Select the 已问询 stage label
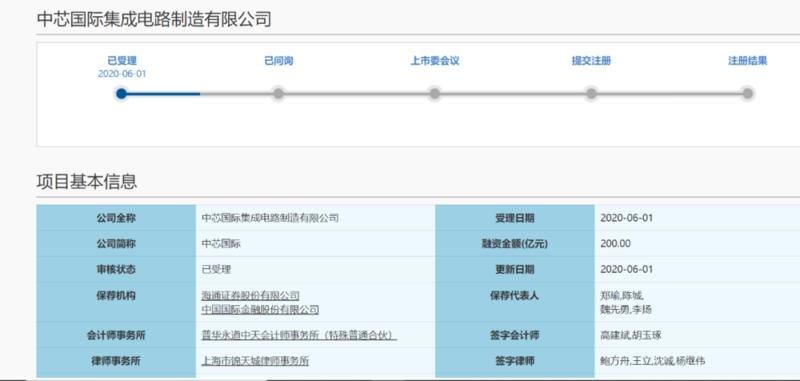Image resolution: width=800 pixels, height=381 pixels. click(279, 61)
